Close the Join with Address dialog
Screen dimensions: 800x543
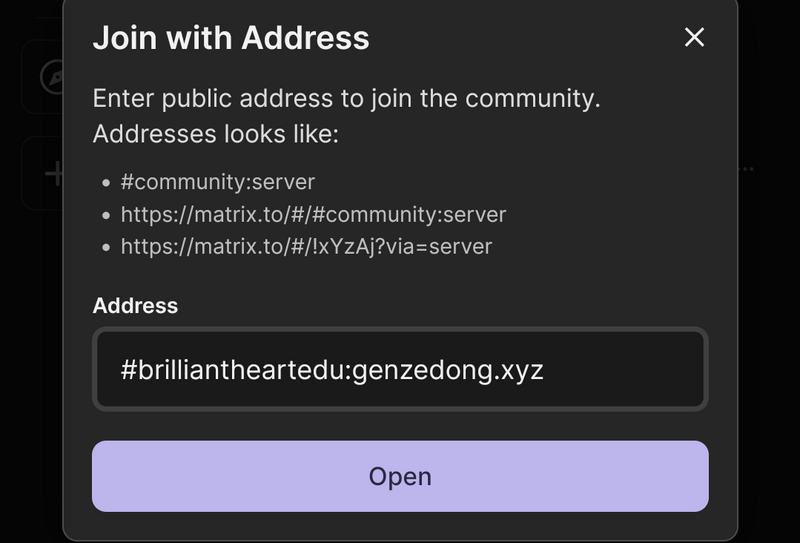[x=694, y=38]
